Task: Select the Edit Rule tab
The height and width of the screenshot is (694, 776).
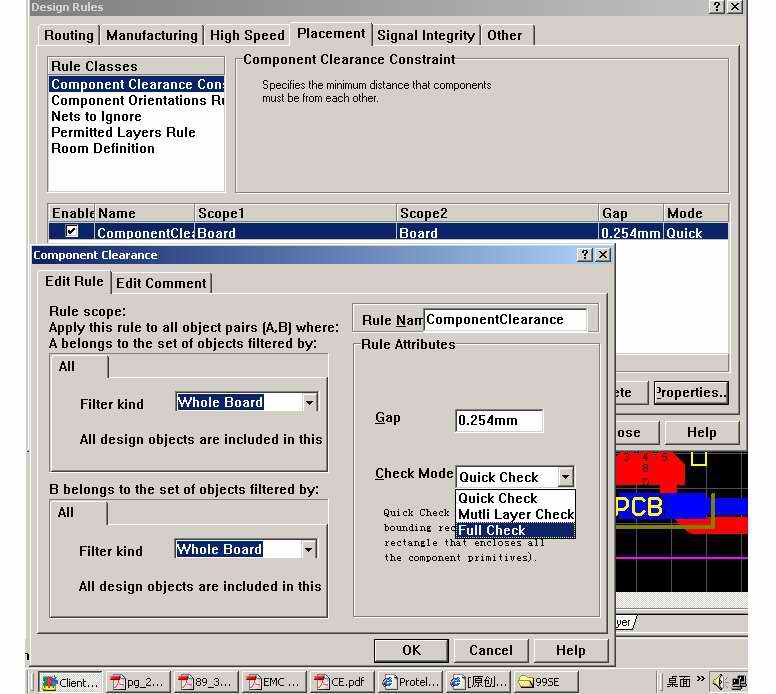Action: [74, 281]
